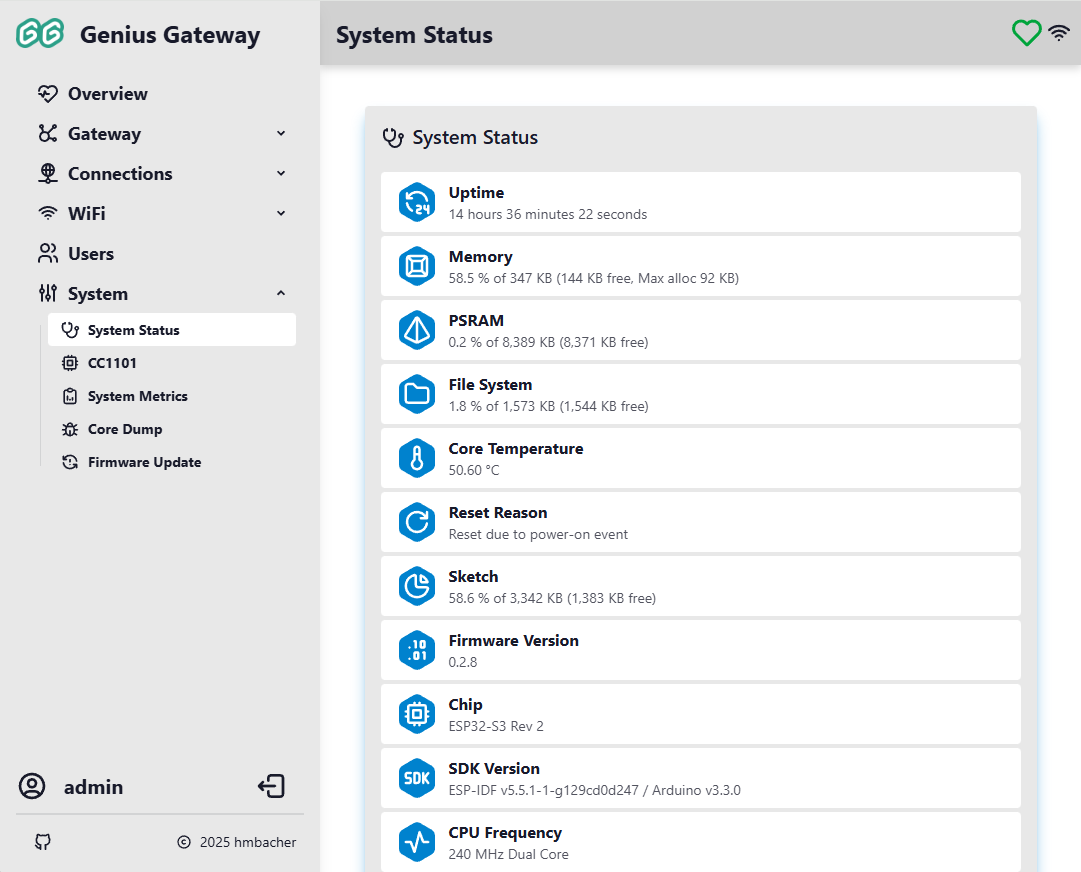This screenshot has width=1081, height=872.
Task: Click the Uptime clock icon
Action: 417,202
